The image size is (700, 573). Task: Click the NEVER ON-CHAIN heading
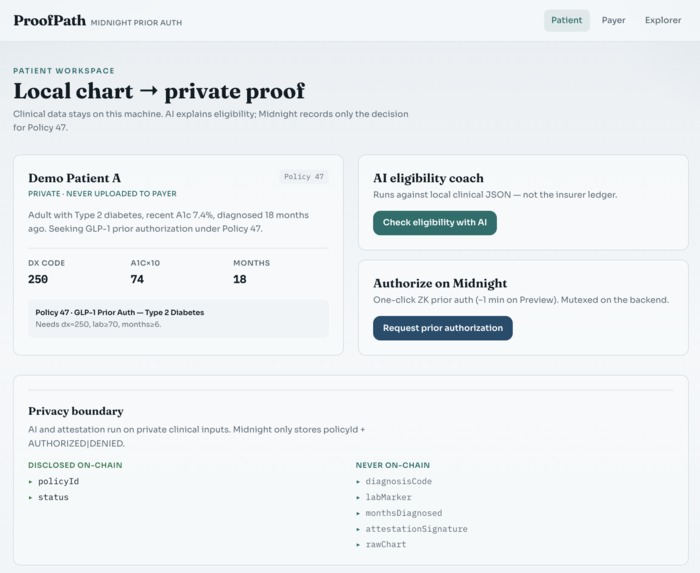tap(393, 465)
